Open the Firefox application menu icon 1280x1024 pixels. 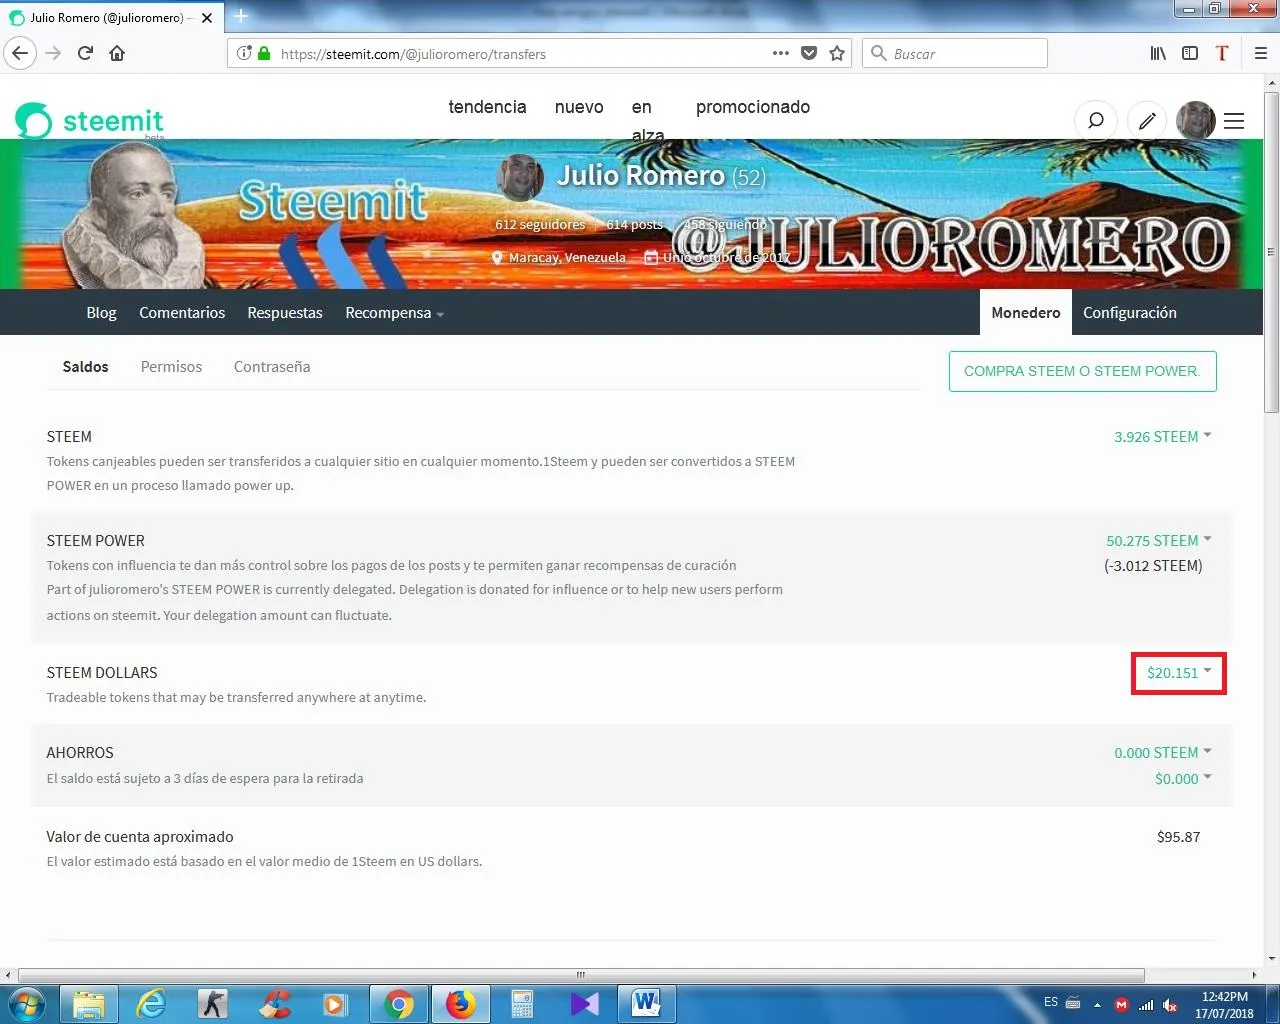coord(1261,53)
